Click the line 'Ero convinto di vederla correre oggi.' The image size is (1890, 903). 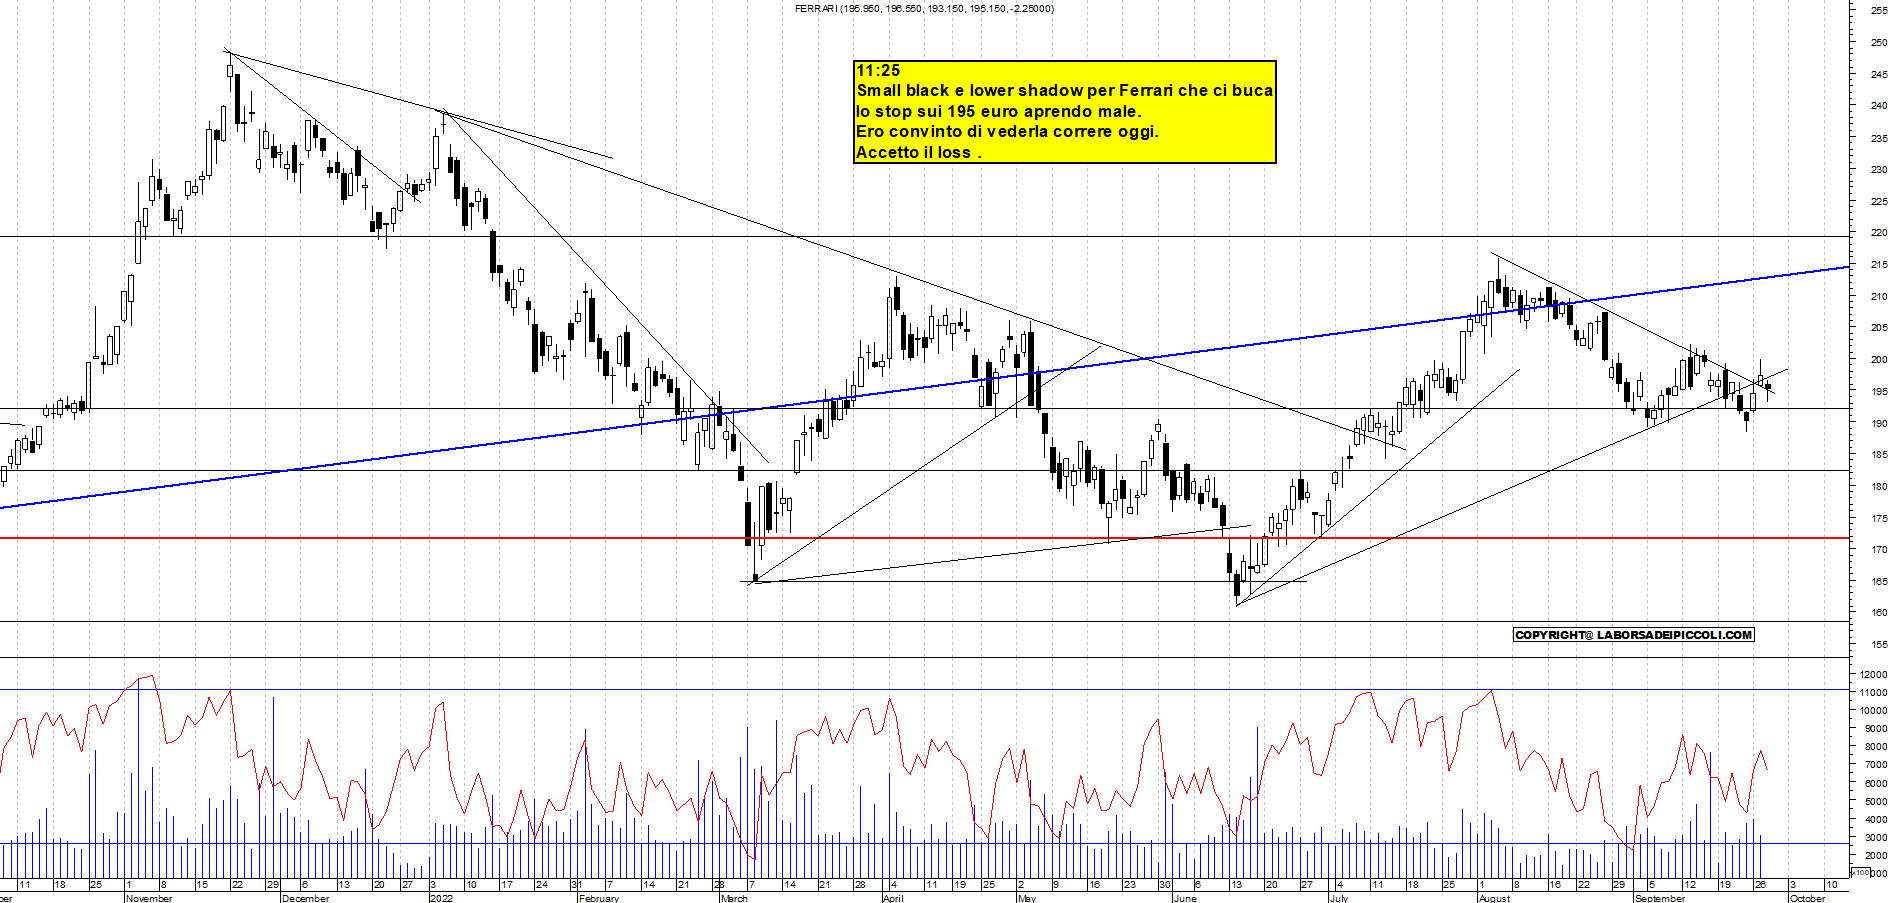pos(1007,131)
